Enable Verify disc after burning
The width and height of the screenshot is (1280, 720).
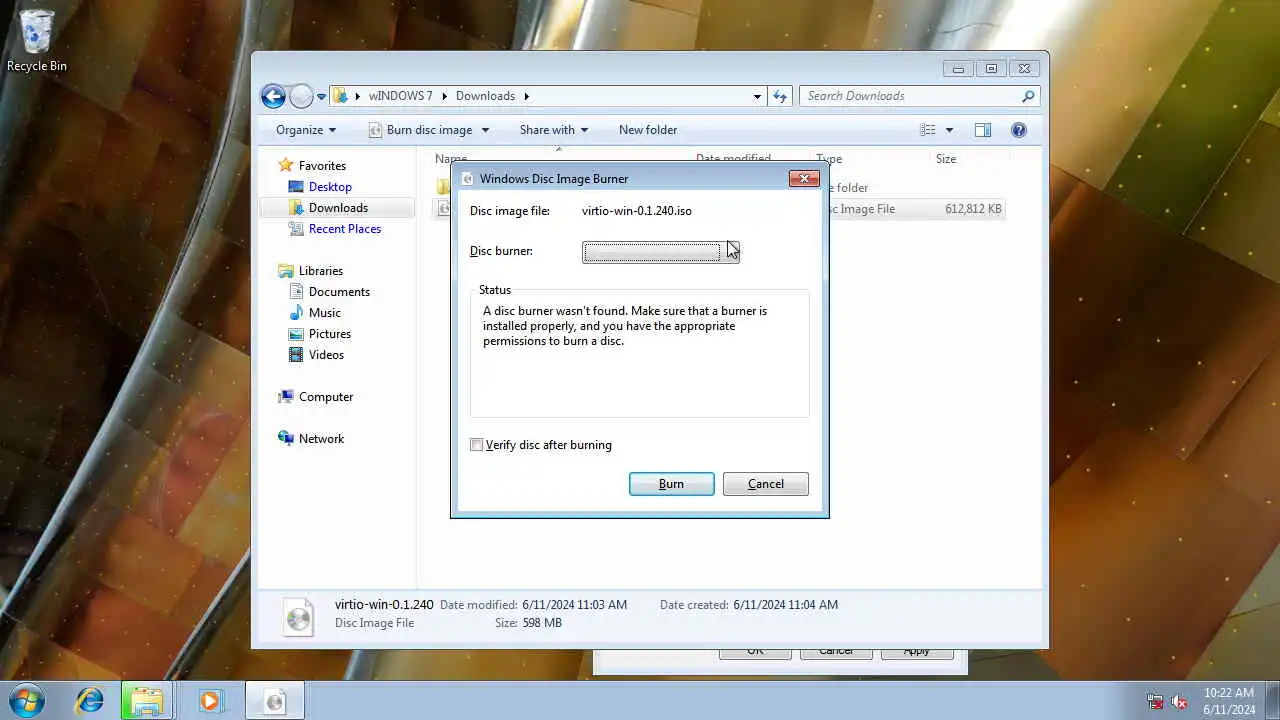pyautogui.click(x=477, y=445)
